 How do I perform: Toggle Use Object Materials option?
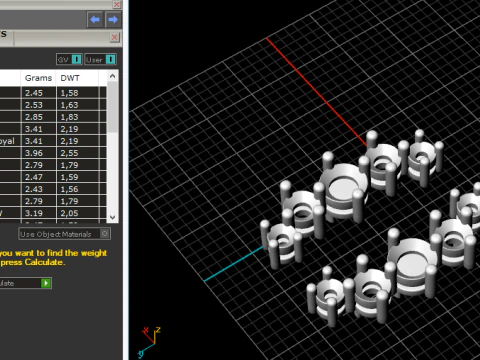point(64,234)
